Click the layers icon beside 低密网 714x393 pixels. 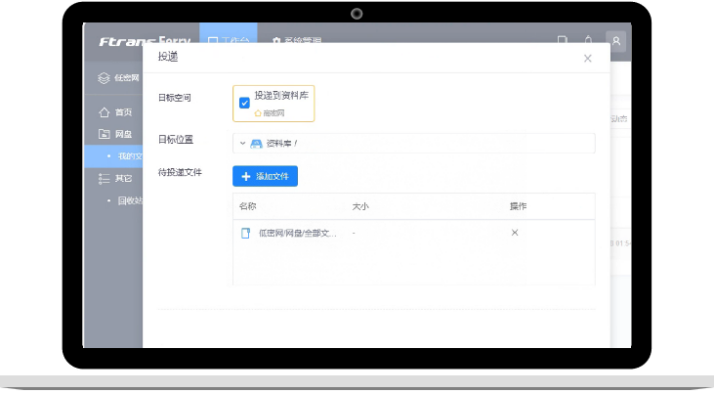click(104, 78)
